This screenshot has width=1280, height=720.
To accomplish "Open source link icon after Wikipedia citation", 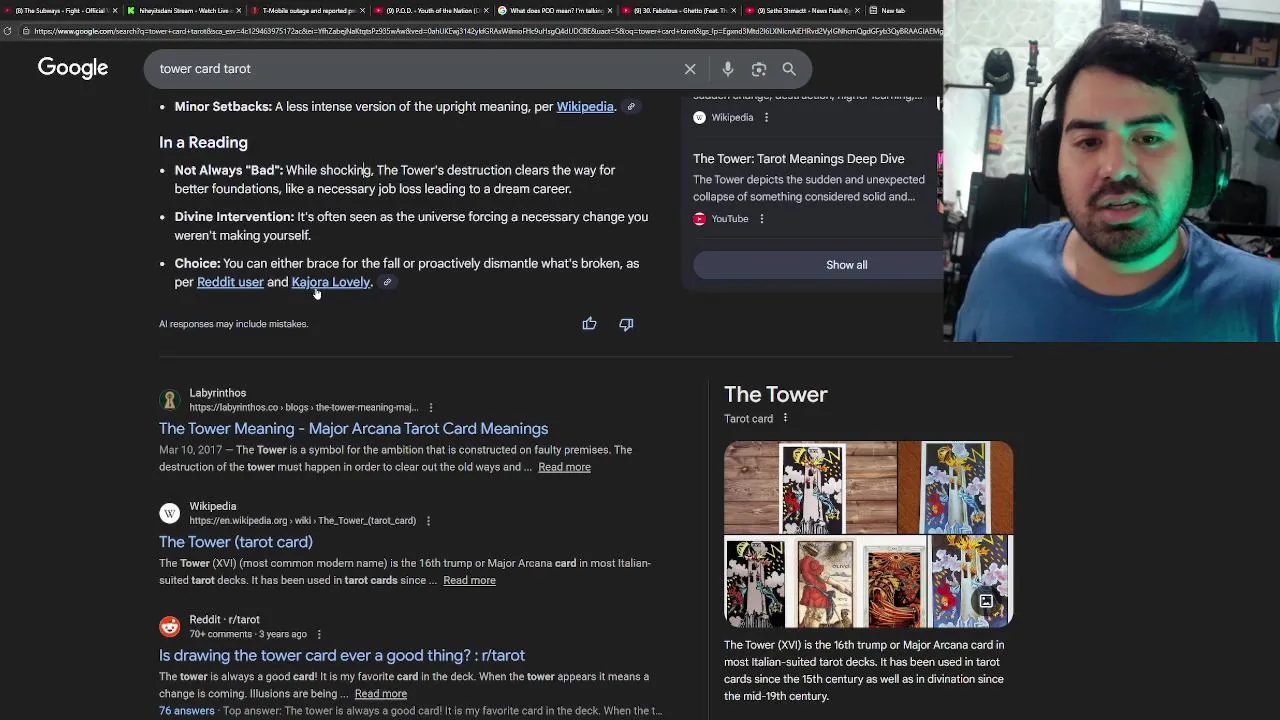I will coord(631,107).
